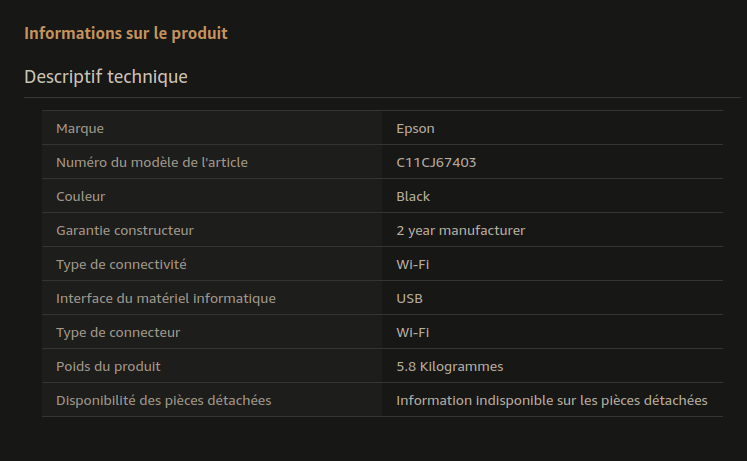This screenshot has width=747, height=461.
Task: Select the USB interface value
Action: tap(409, 299)
